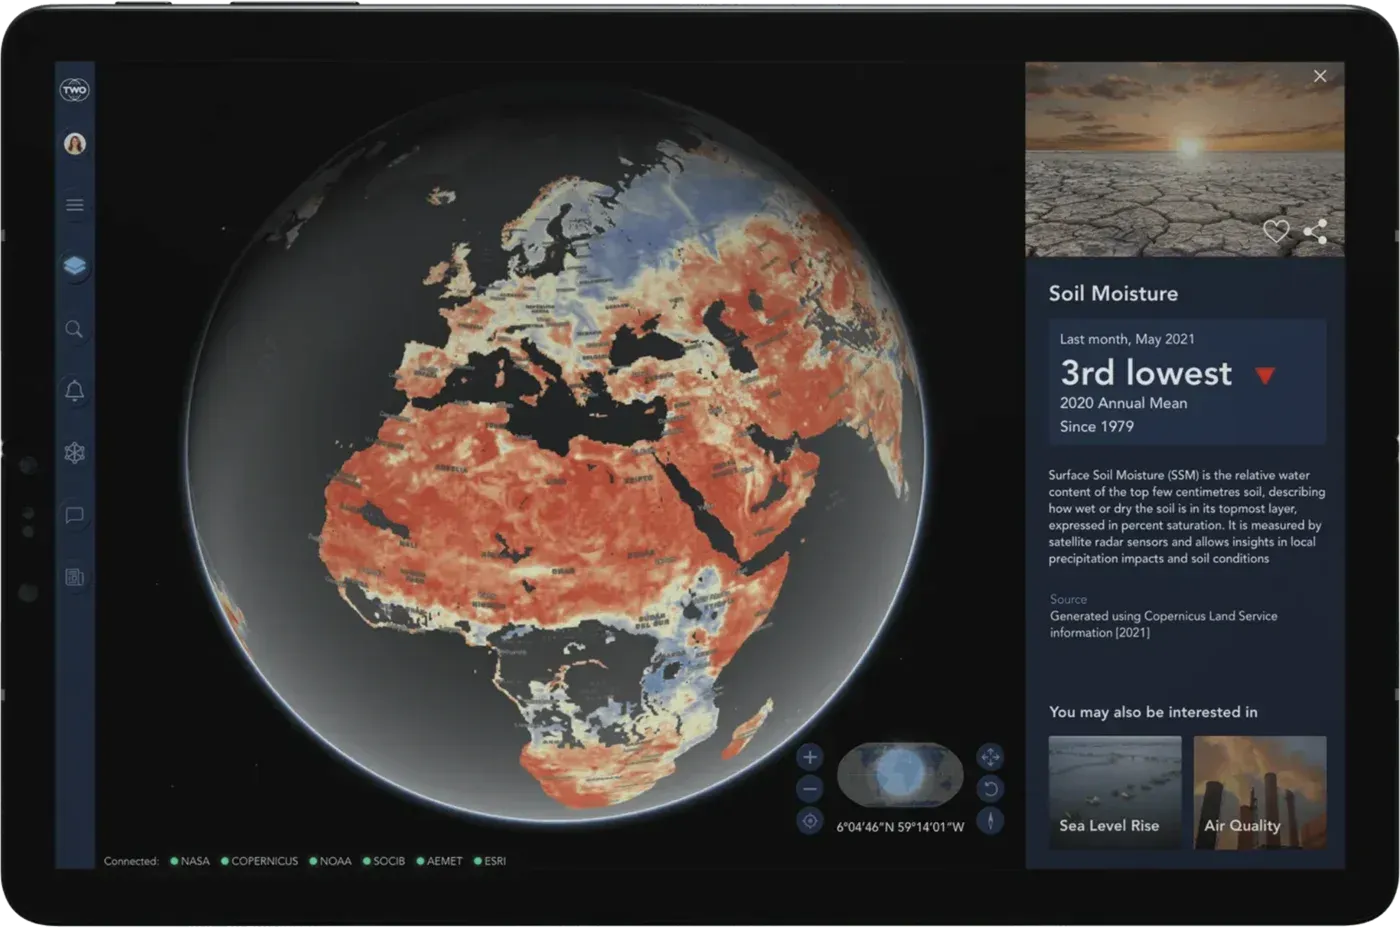Click the "Since 1979" text
The image size is (1400, 928).
1097,426
